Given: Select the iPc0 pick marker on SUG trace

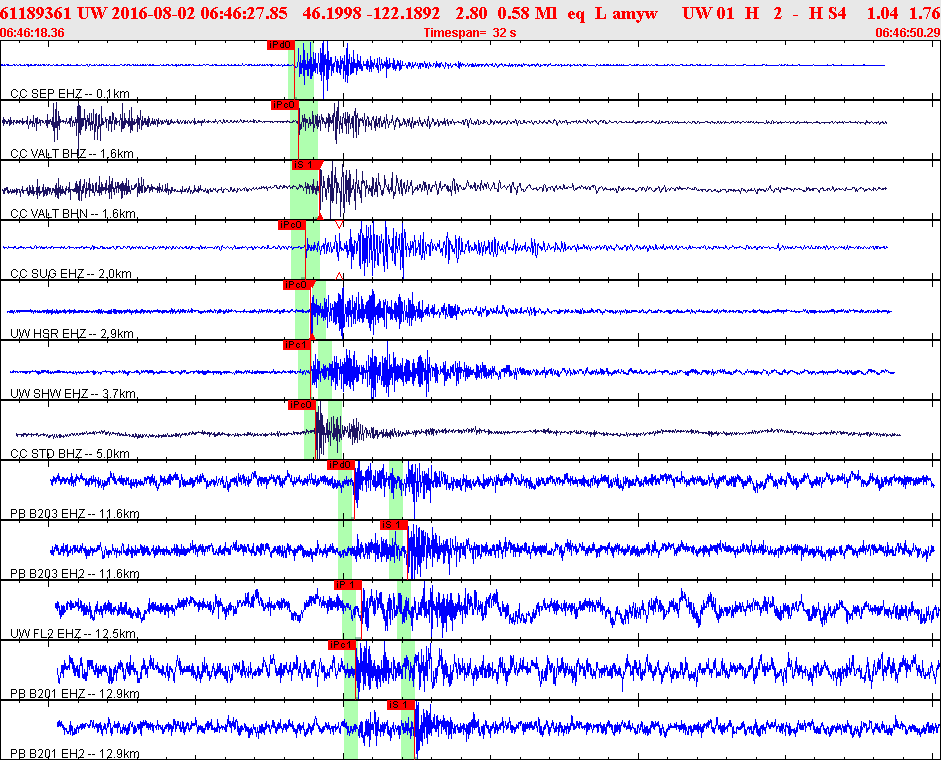Looking at the screenshot, I should (290, 225).
